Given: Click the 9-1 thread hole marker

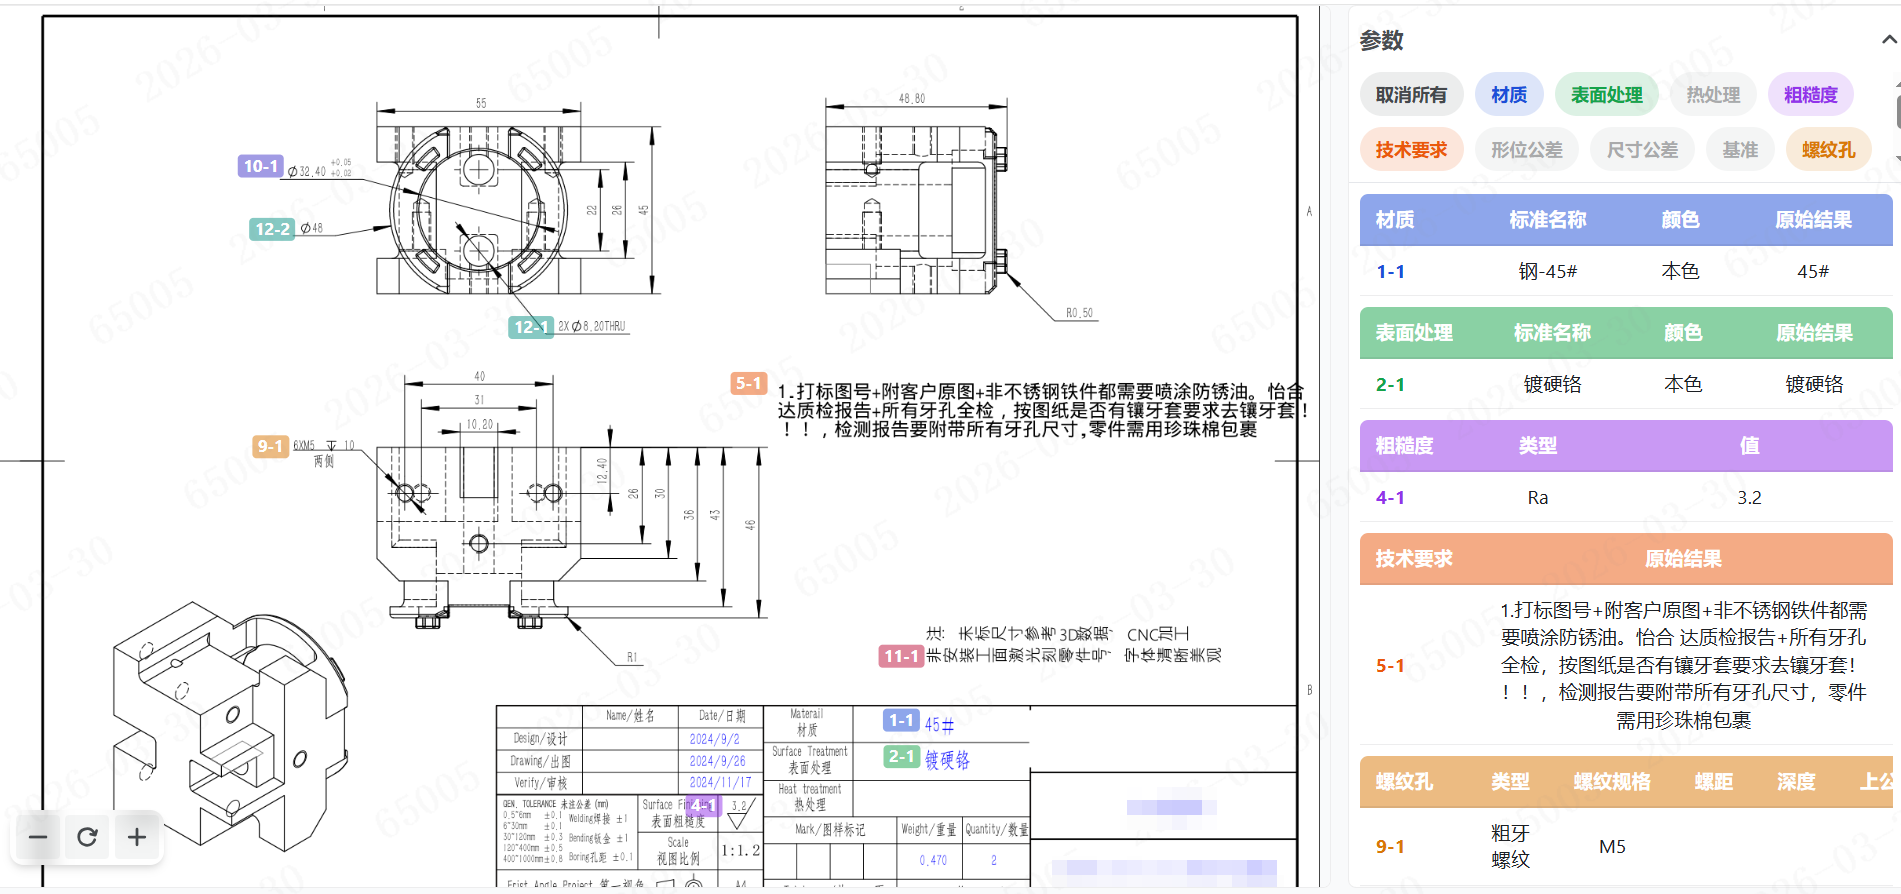Looking at the screenshot, I should point(270,446).
